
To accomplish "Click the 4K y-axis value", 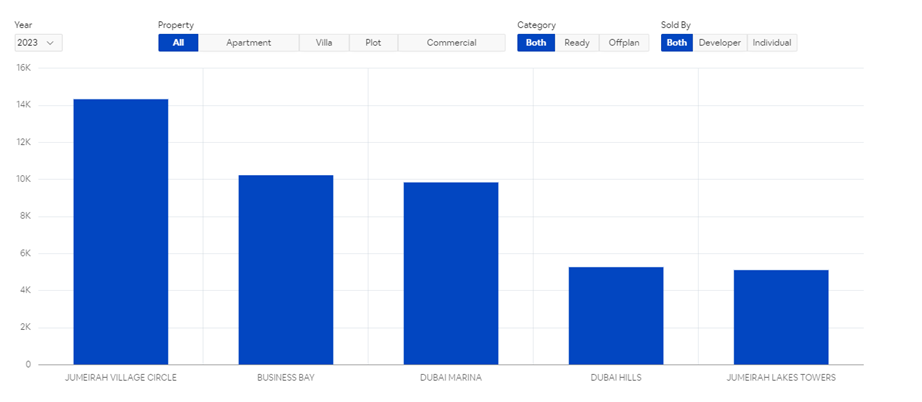I will tap(25, 290).
